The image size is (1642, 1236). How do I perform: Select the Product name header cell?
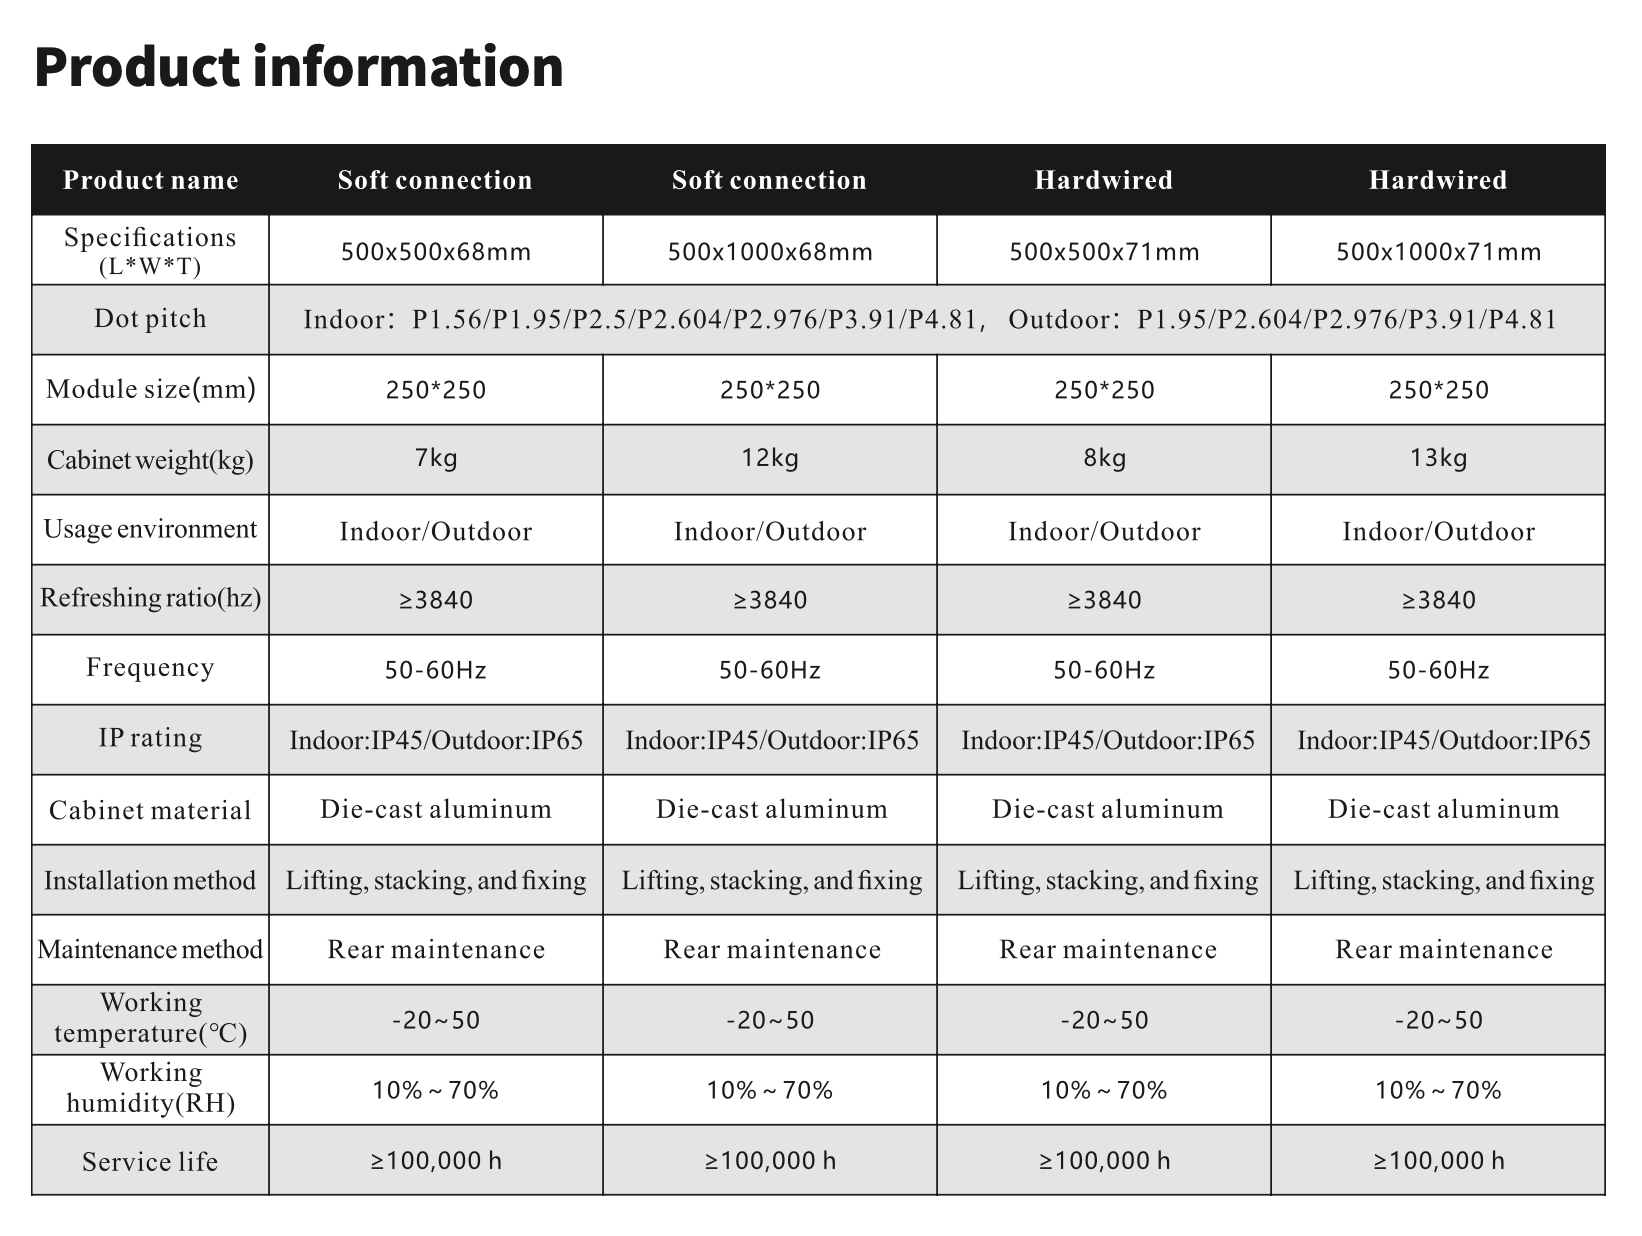tap(151, 180)
